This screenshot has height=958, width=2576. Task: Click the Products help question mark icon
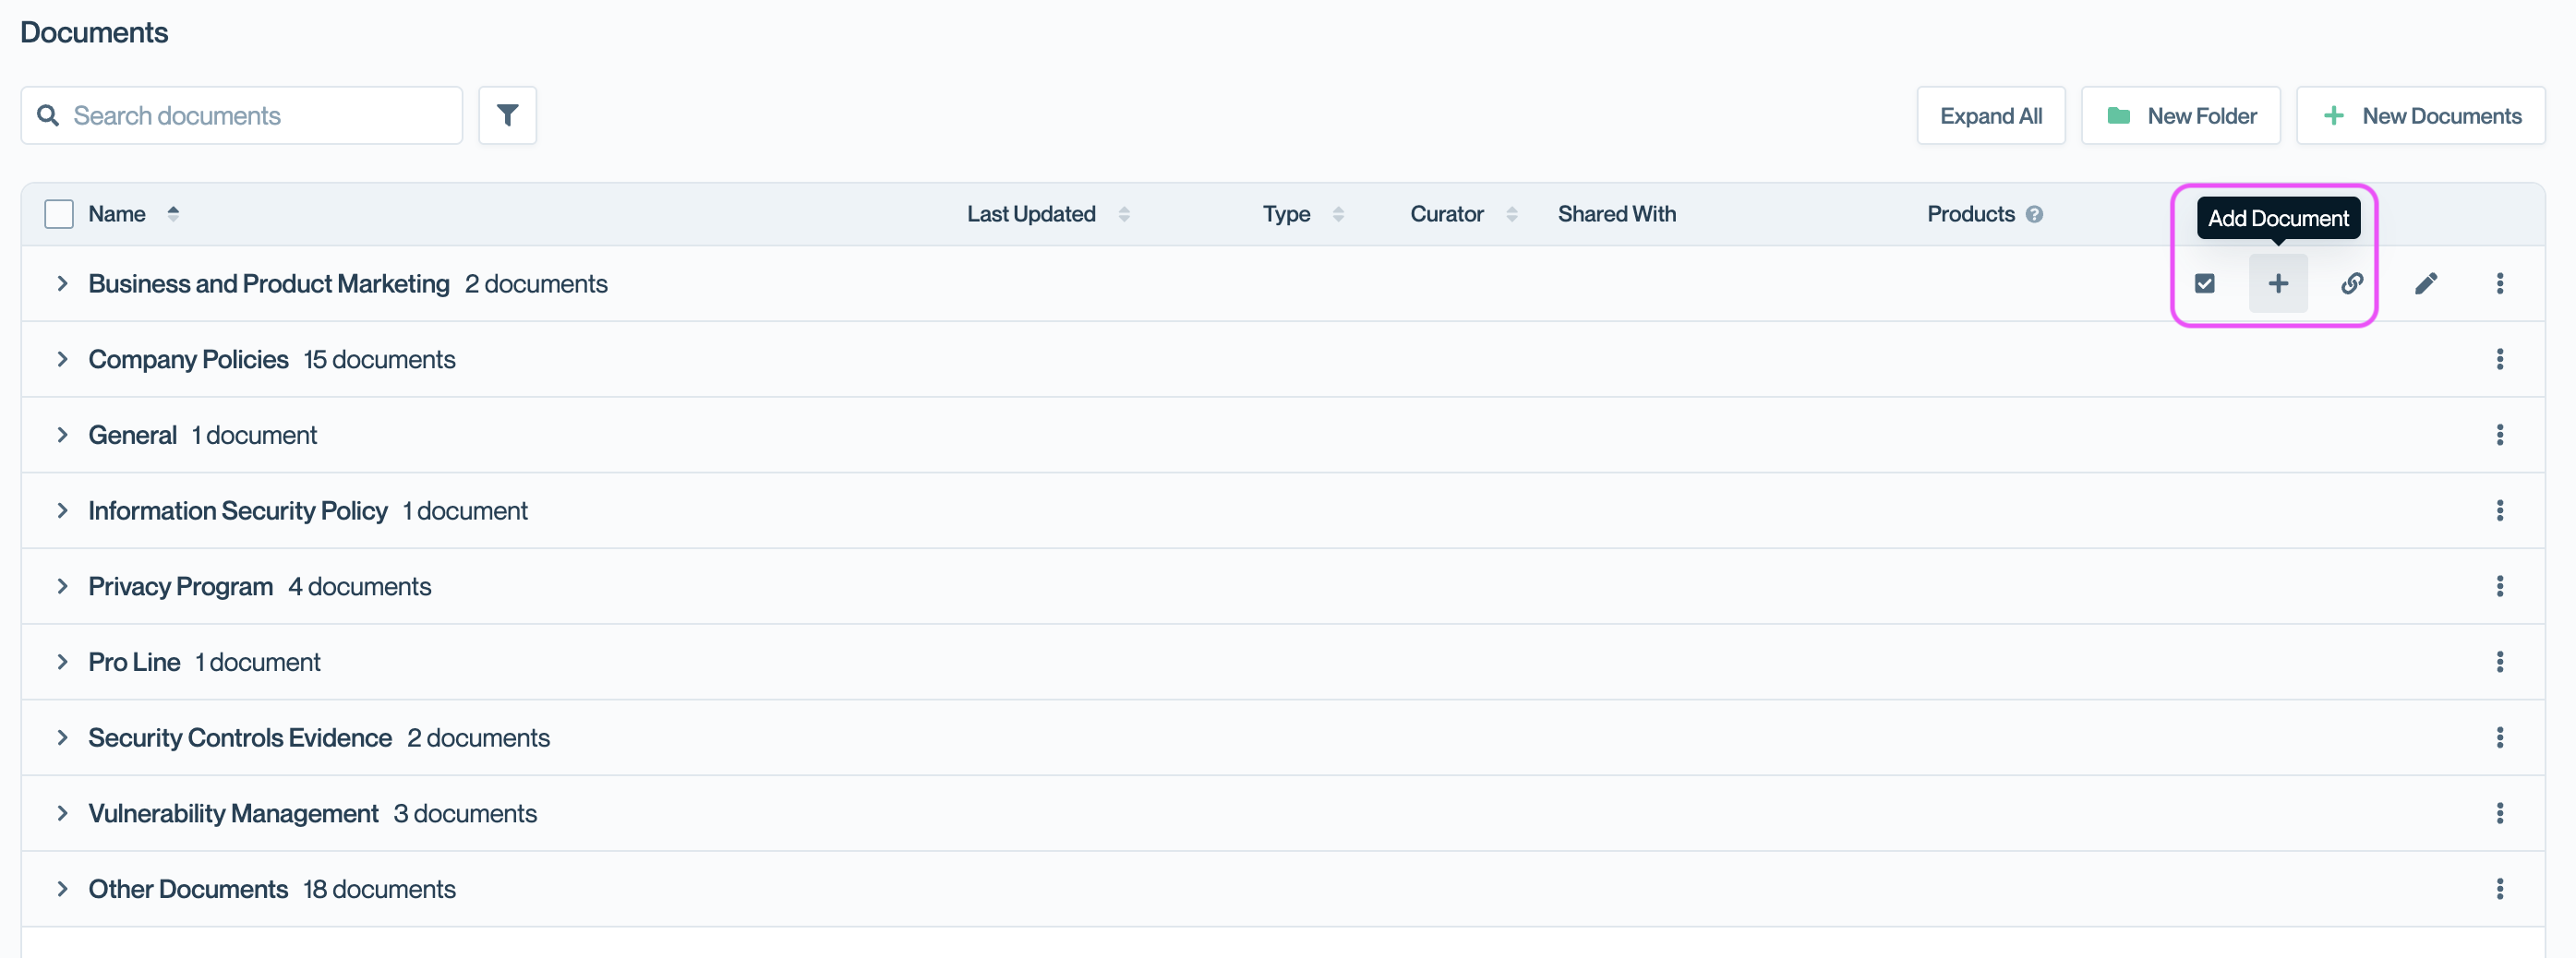coord(2034,214)
